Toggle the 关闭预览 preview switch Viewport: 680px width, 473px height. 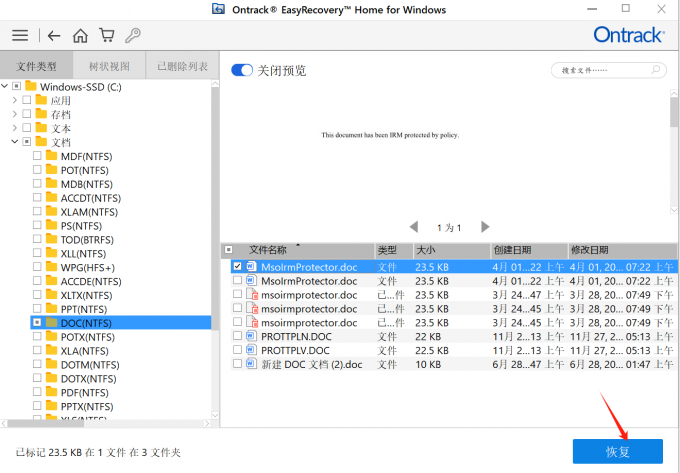(242, 70)
